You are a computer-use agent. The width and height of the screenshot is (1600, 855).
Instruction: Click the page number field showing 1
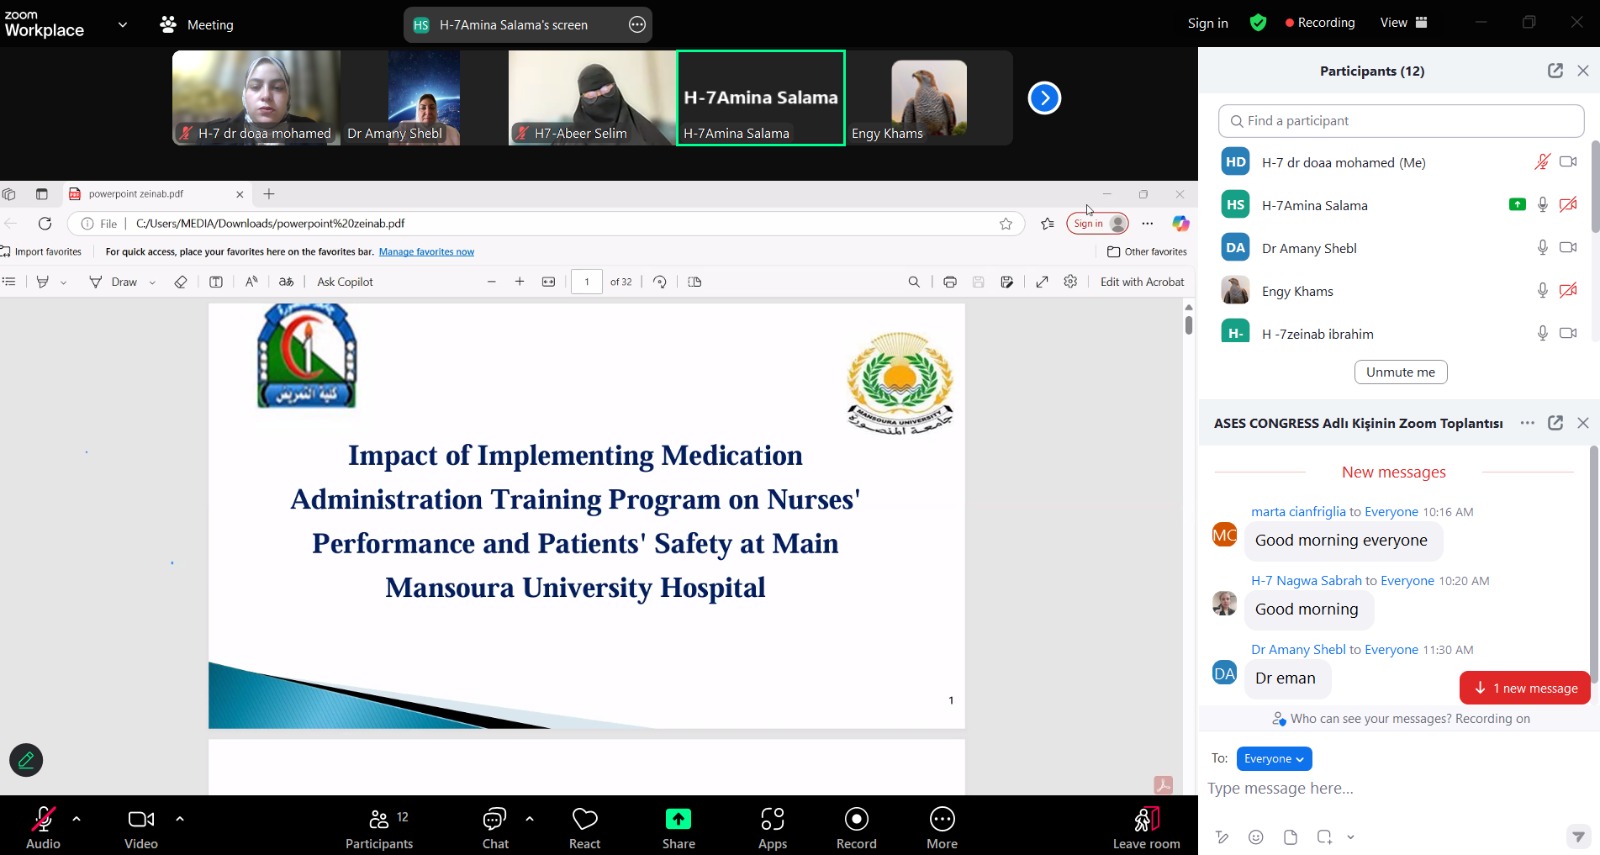(x=587, y=282)
